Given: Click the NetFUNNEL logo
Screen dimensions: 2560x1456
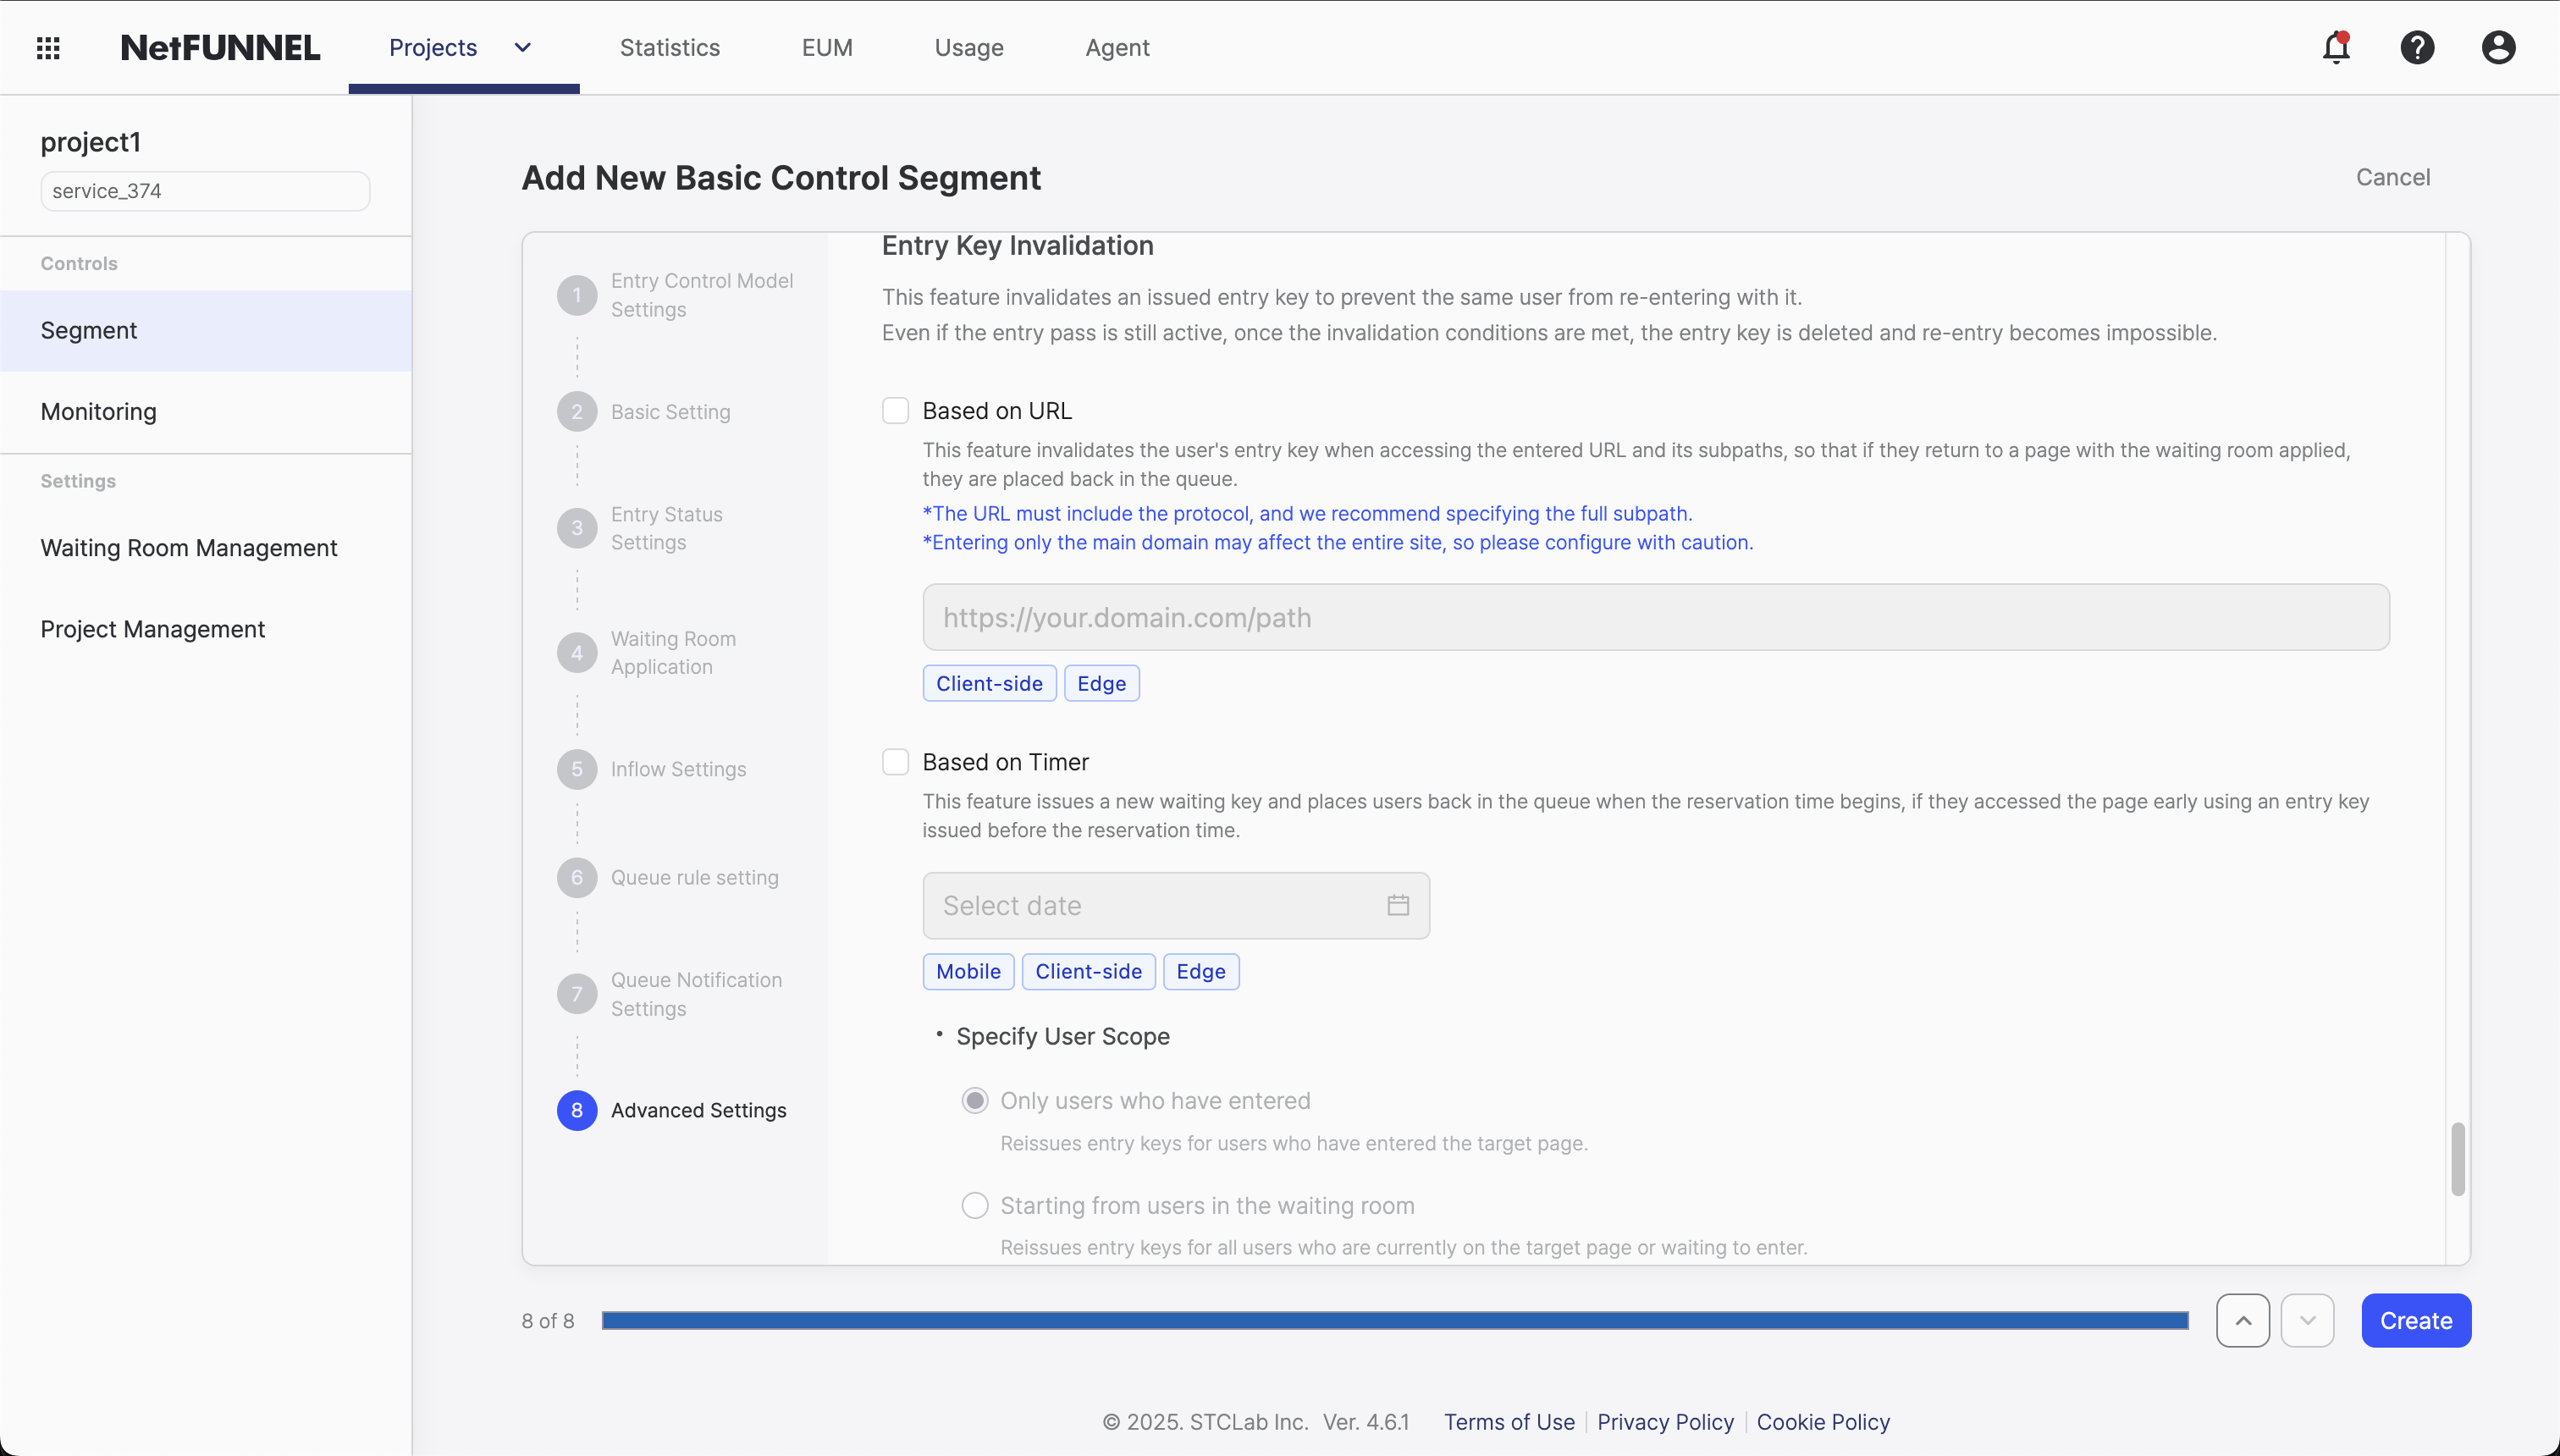Looking at the screenshot, I should (220, 46).
